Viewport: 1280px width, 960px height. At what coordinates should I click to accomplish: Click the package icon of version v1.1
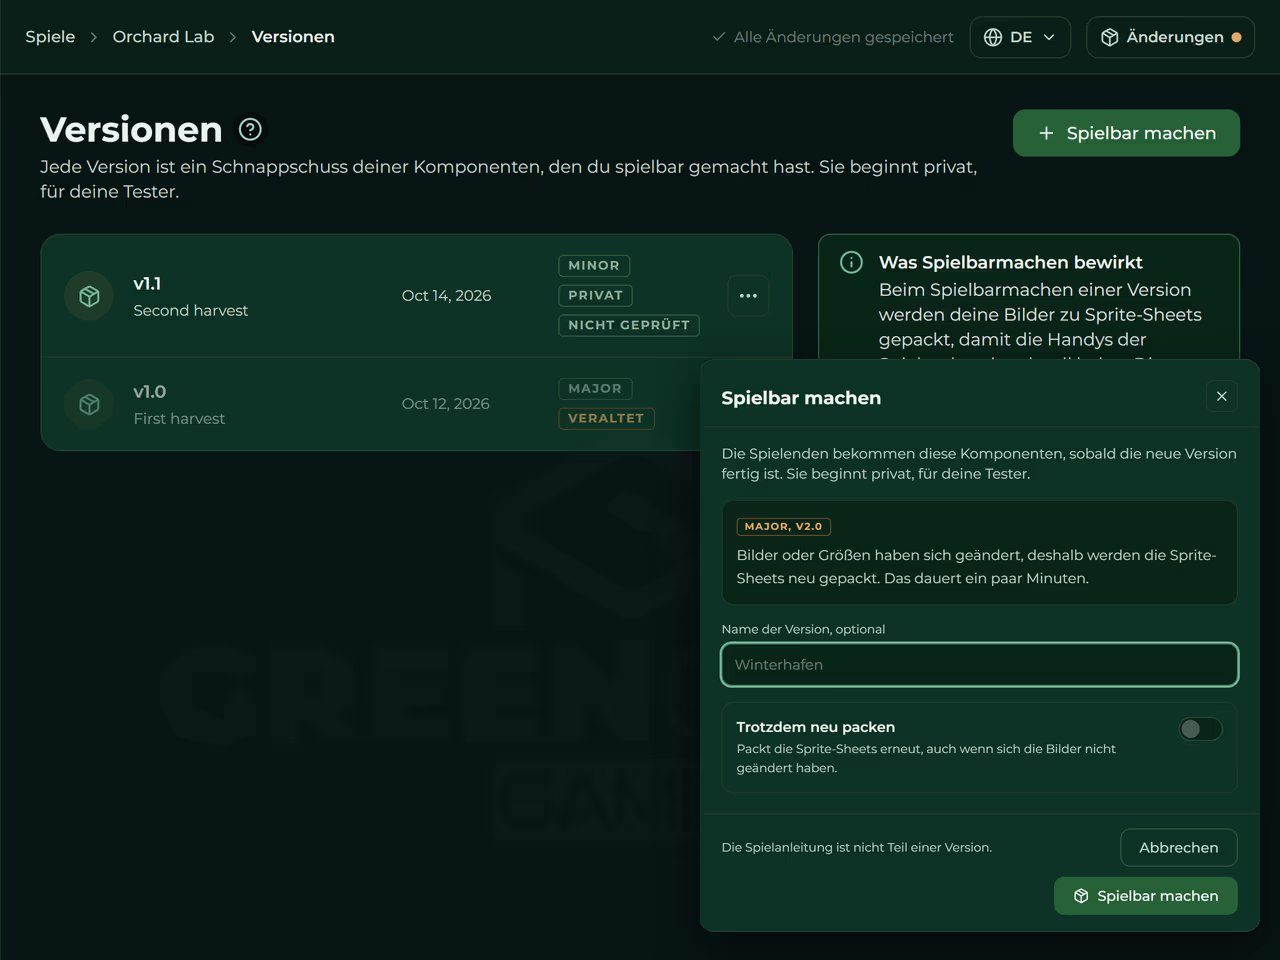pos(89,296)
